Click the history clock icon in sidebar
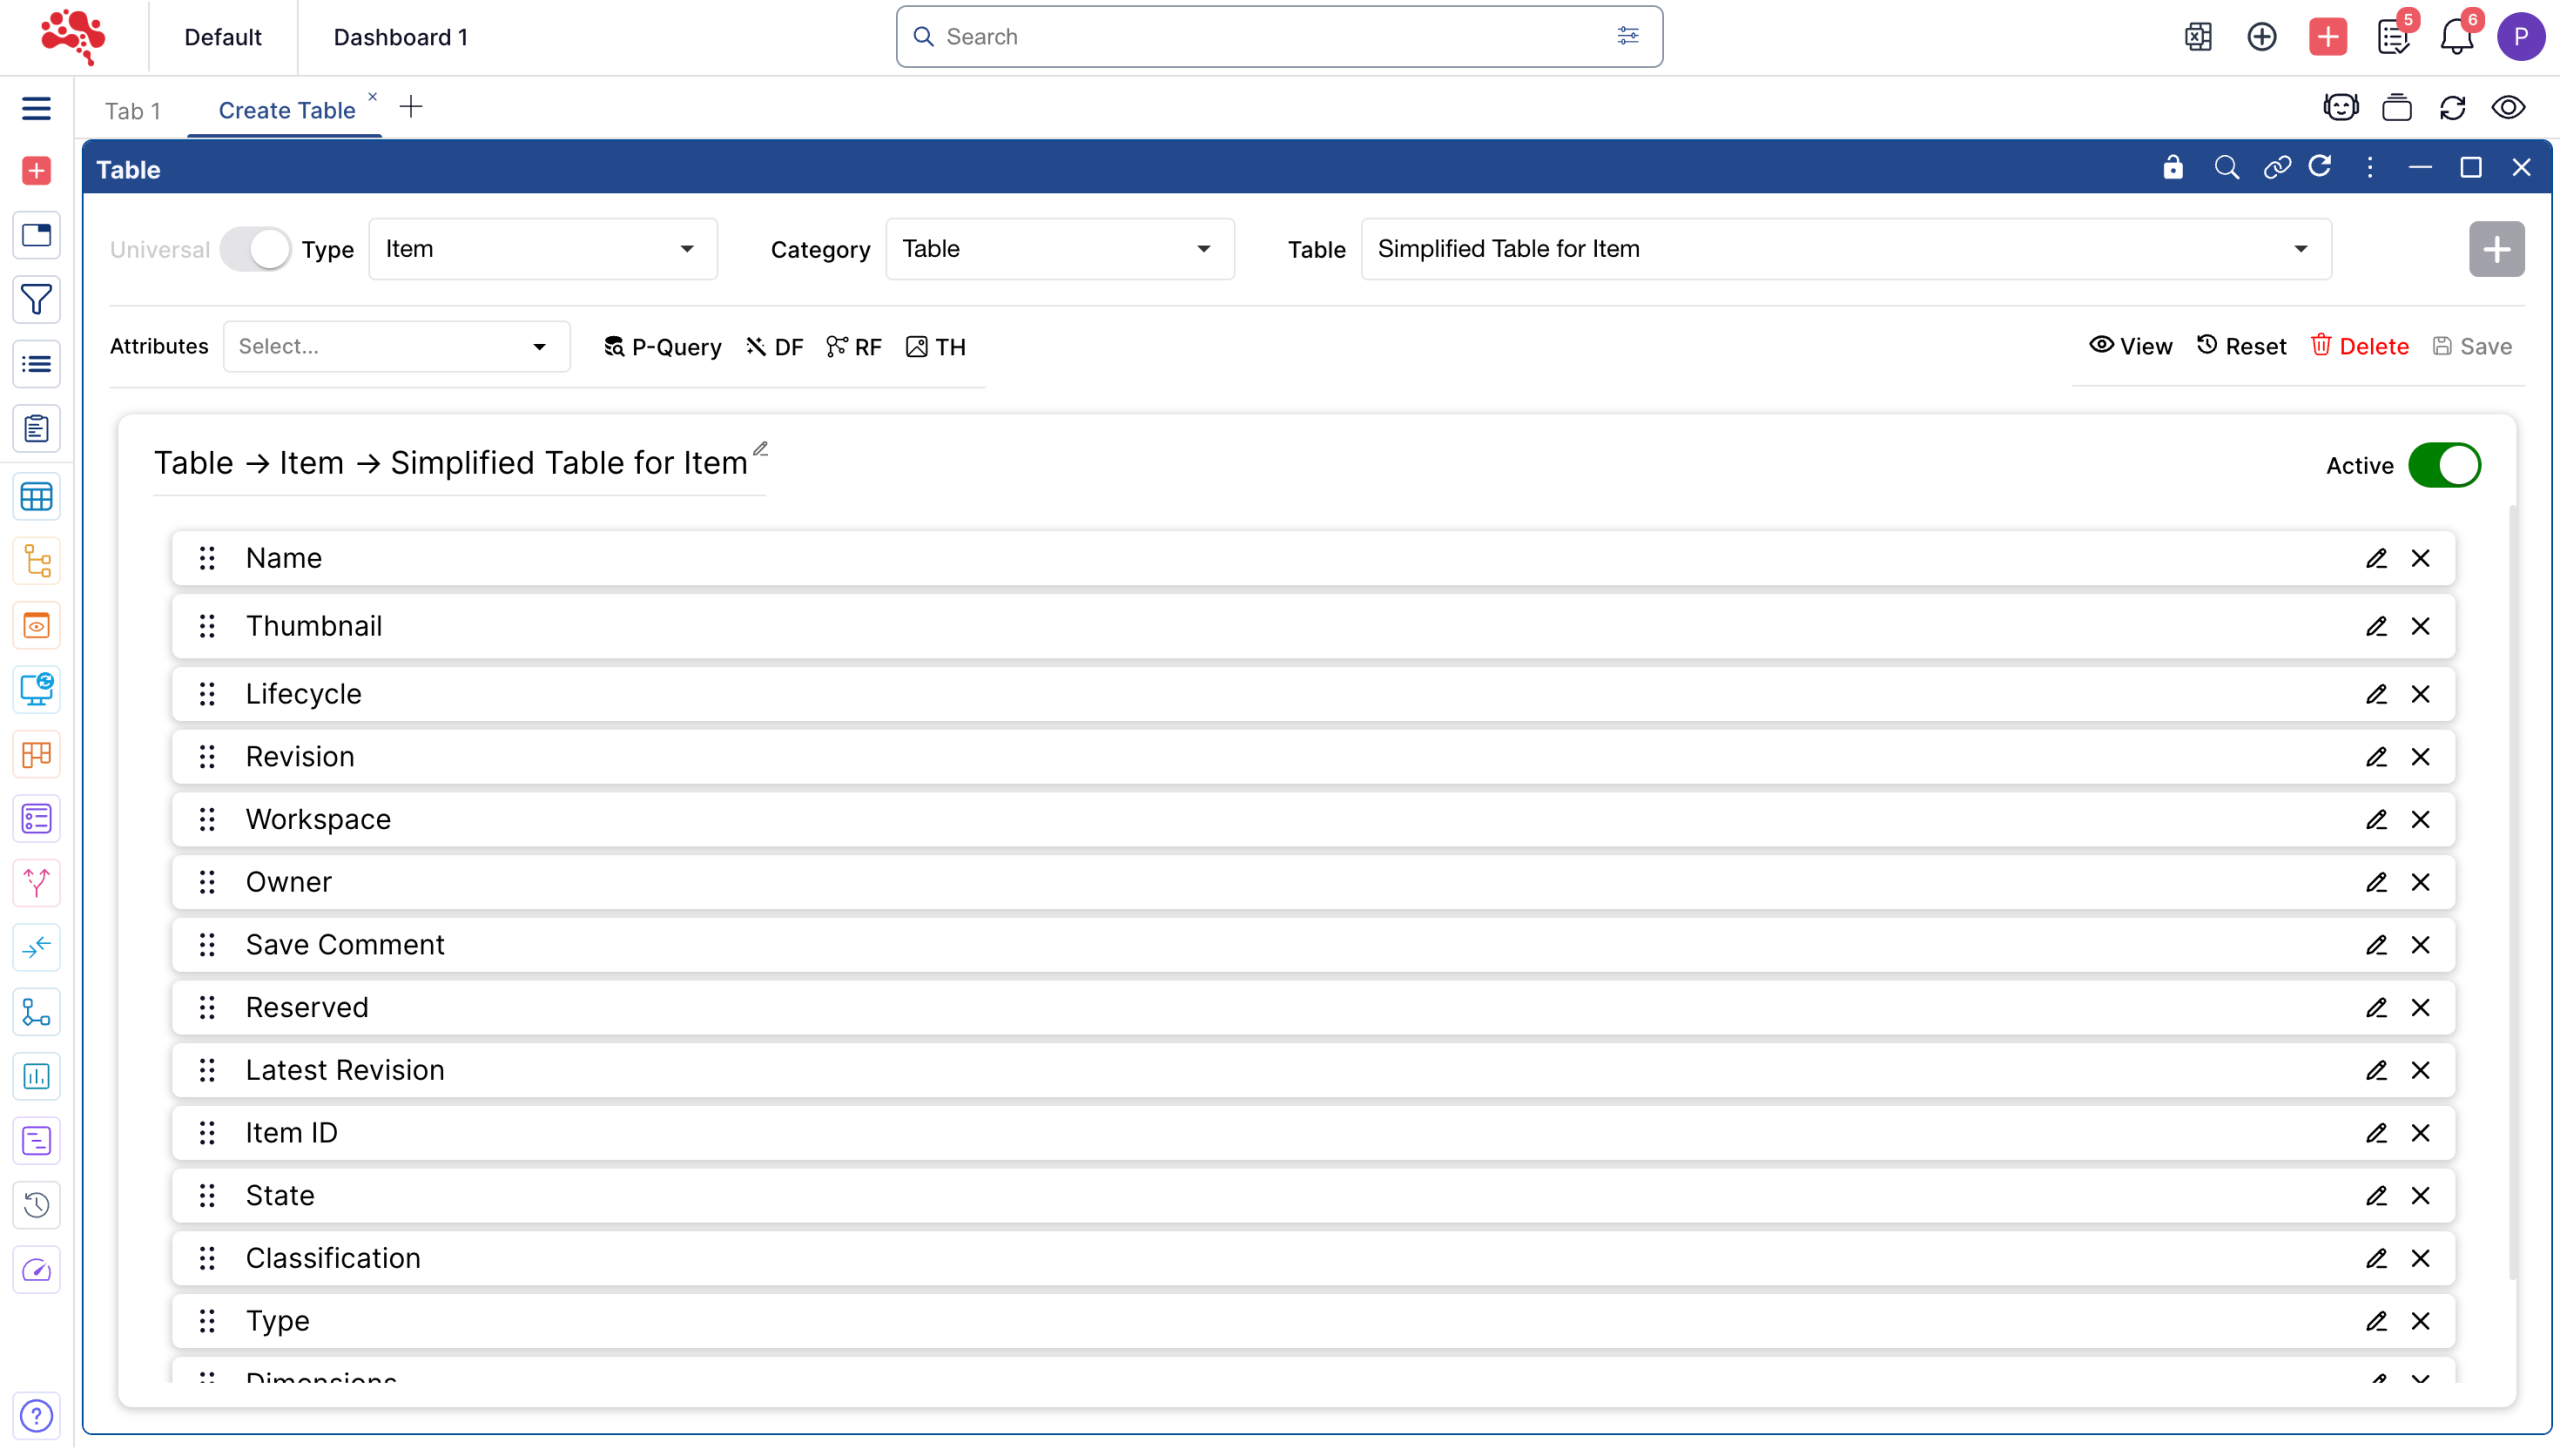Screen dimensions: 2560x1449 pyautogui.click(x=37, y=1206)
